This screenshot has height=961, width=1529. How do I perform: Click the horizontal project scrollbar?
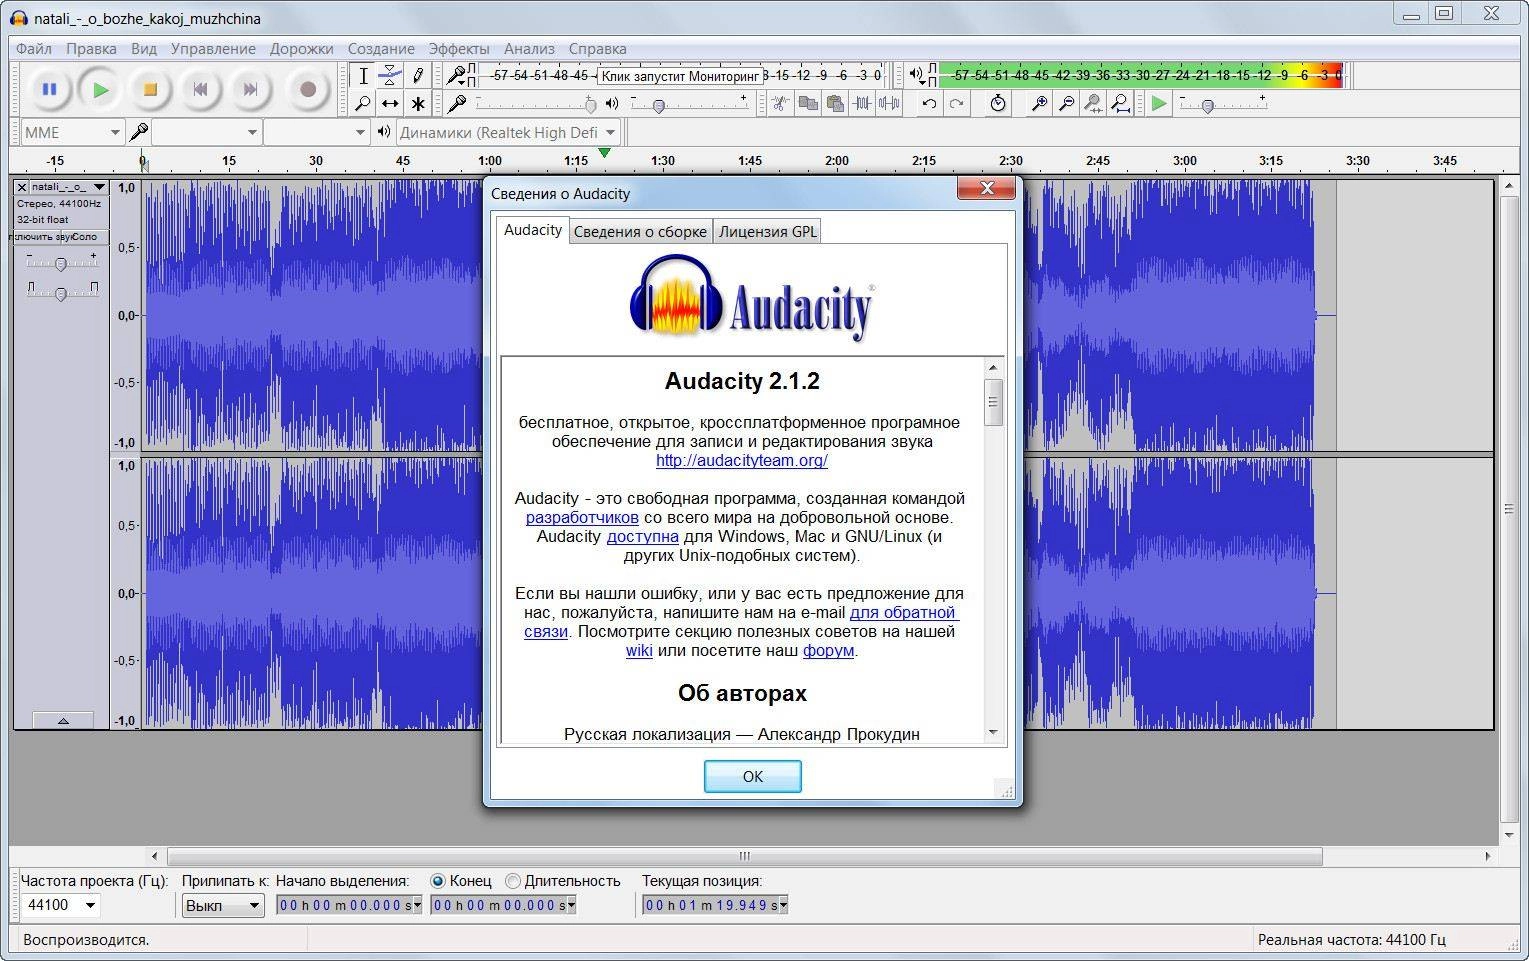(745, 856)
